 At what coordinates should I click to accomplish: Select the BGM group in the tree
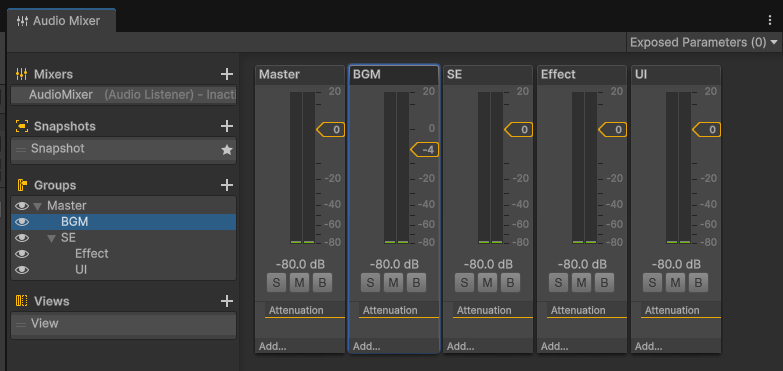click(123, 222)
